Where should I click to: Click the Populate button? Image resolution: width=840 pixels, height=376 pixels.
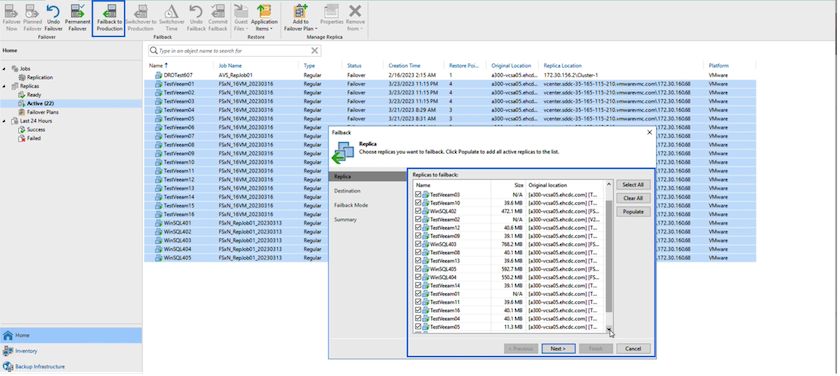click(x=633, y=212)
